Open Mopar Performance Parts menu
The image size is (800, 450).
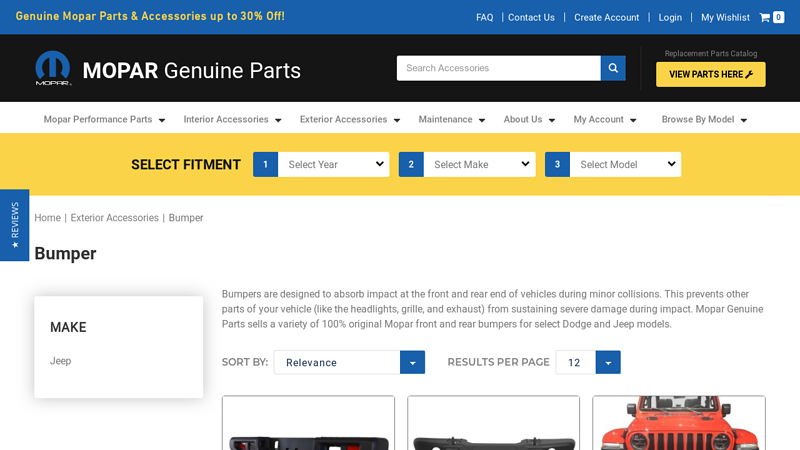pos(104,119)
